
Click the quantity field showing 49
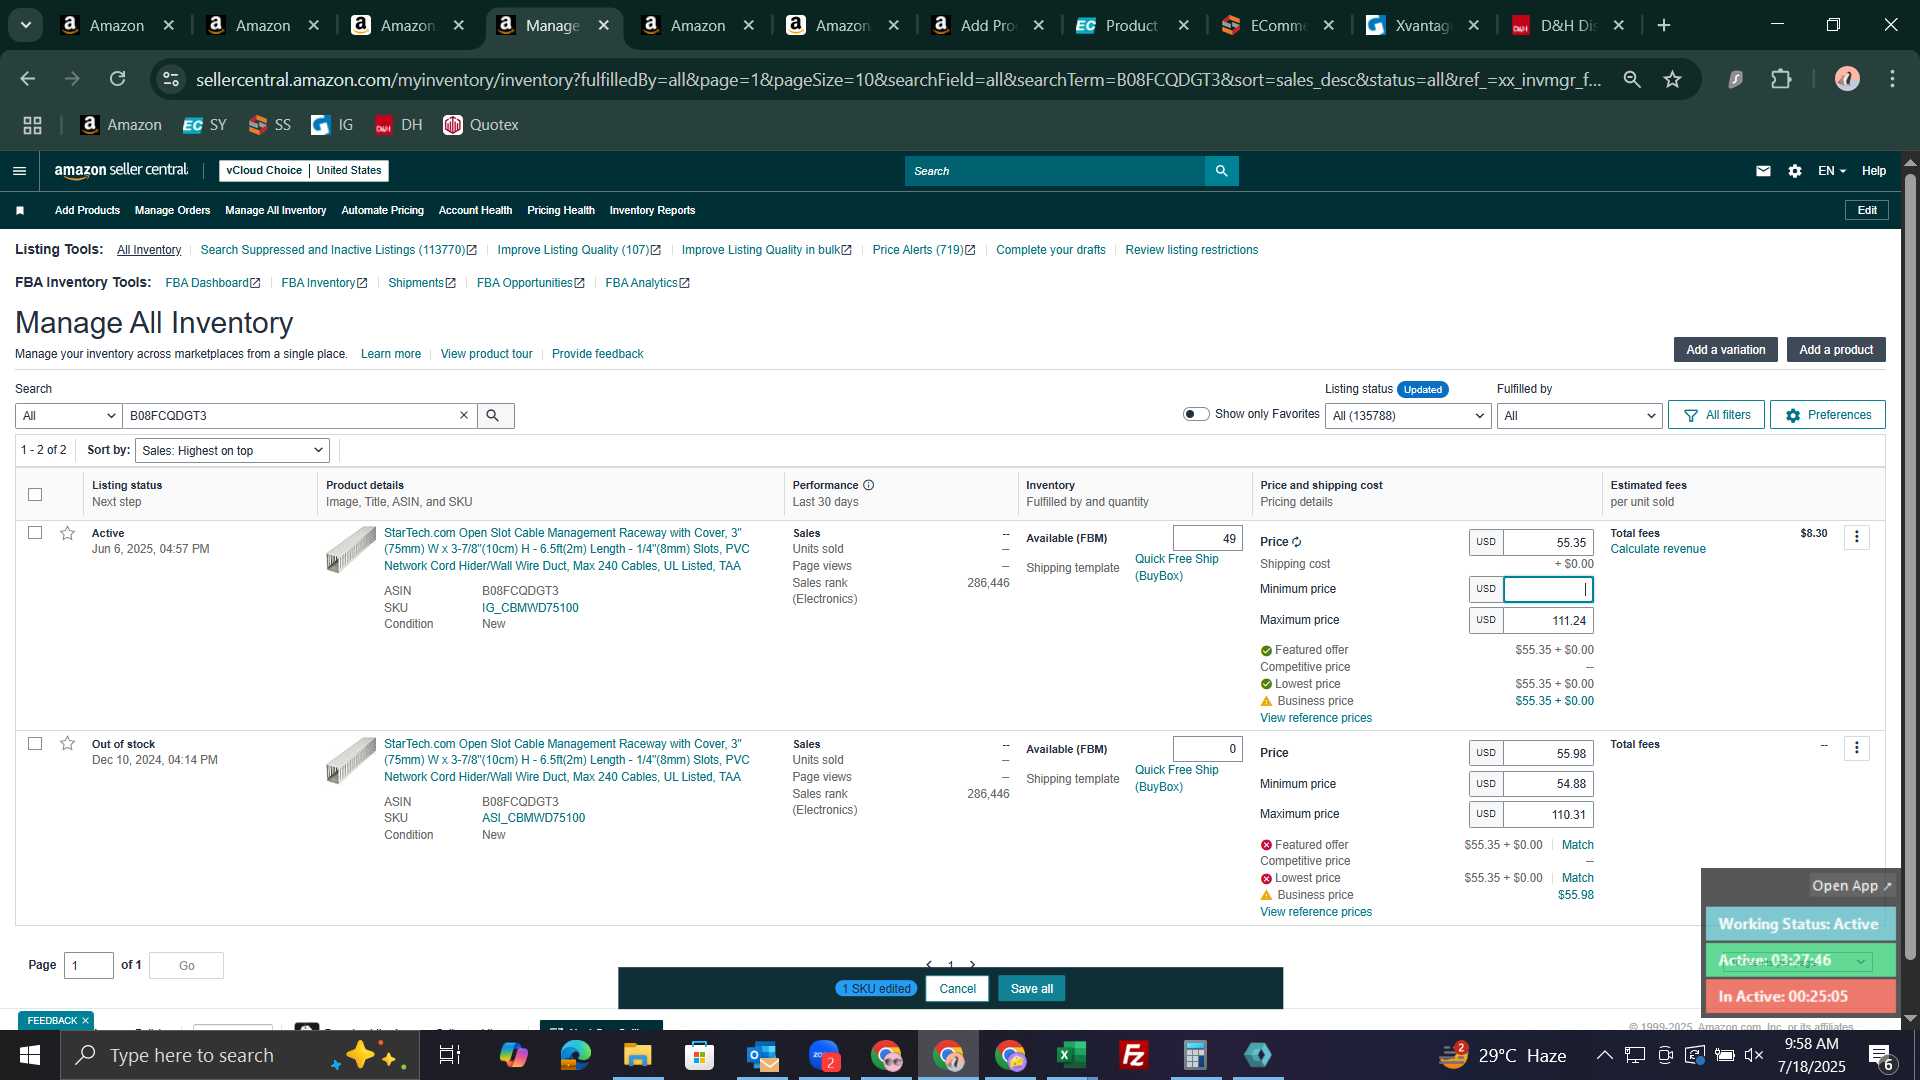tap(1207, 538)
